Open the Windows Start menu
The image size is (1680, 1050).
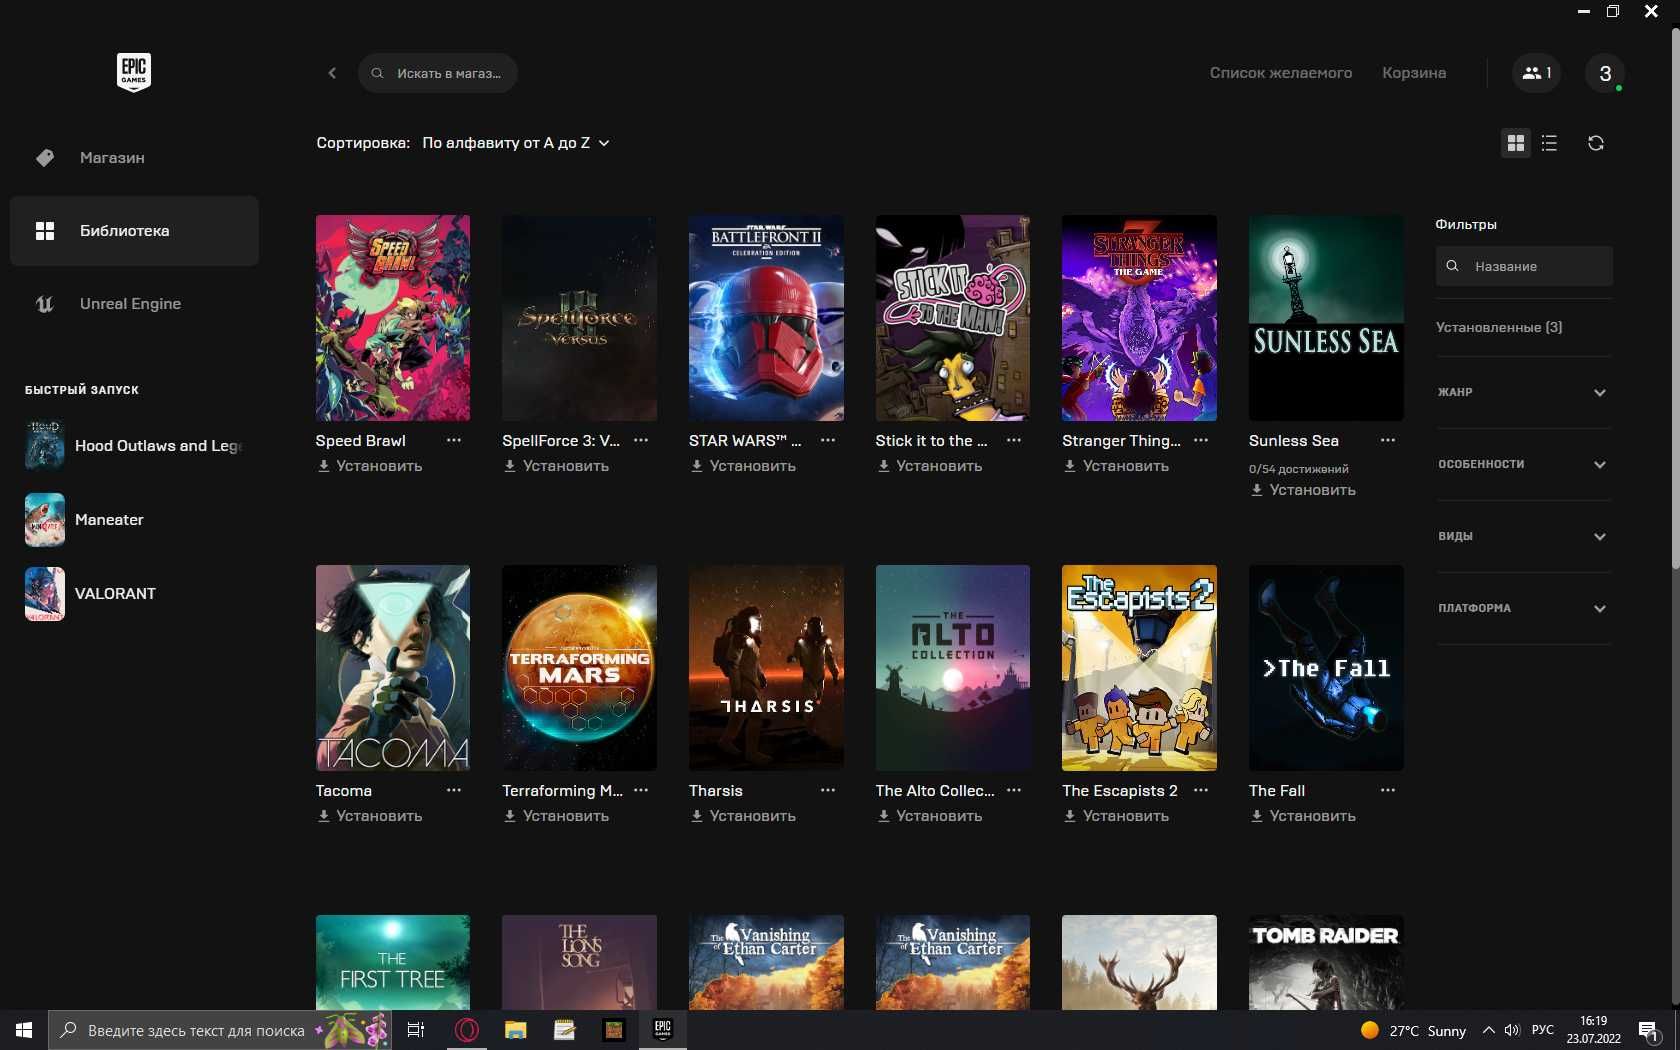pyautogui.click(x=24, y=1030)
